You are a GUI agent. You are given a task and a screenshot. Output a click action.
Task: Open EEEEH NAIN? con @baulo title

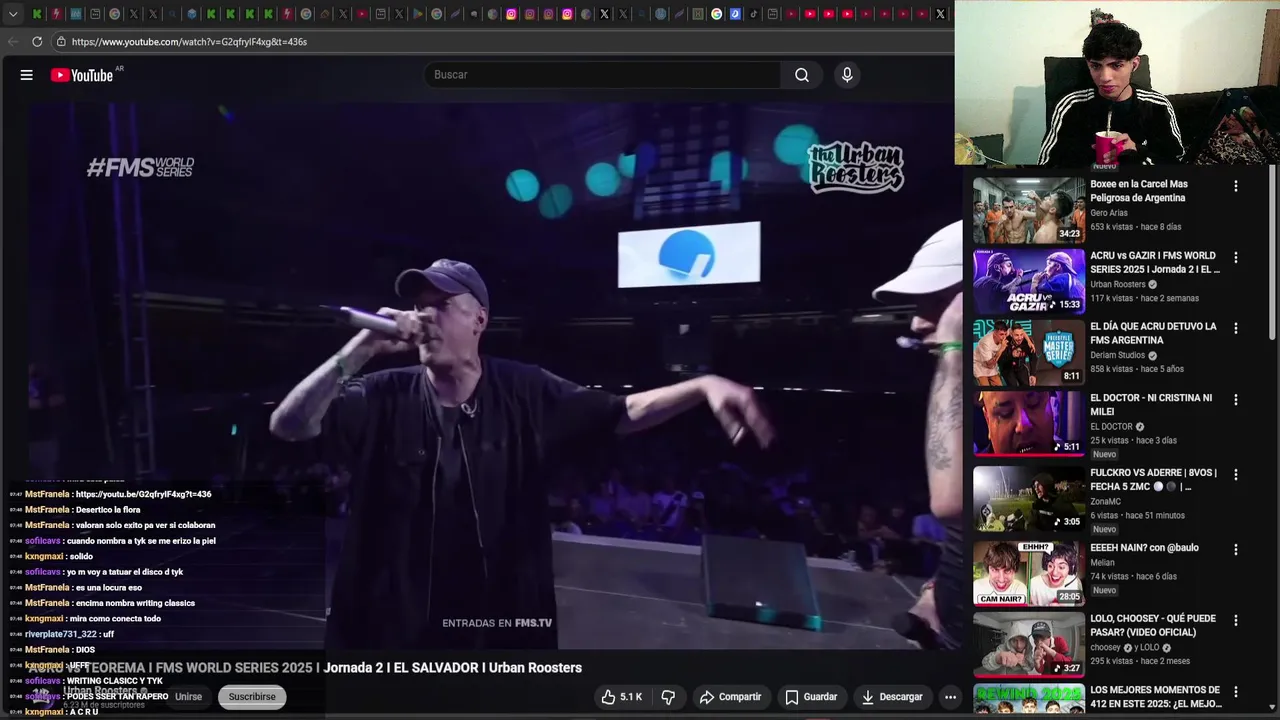(1144, 548)
